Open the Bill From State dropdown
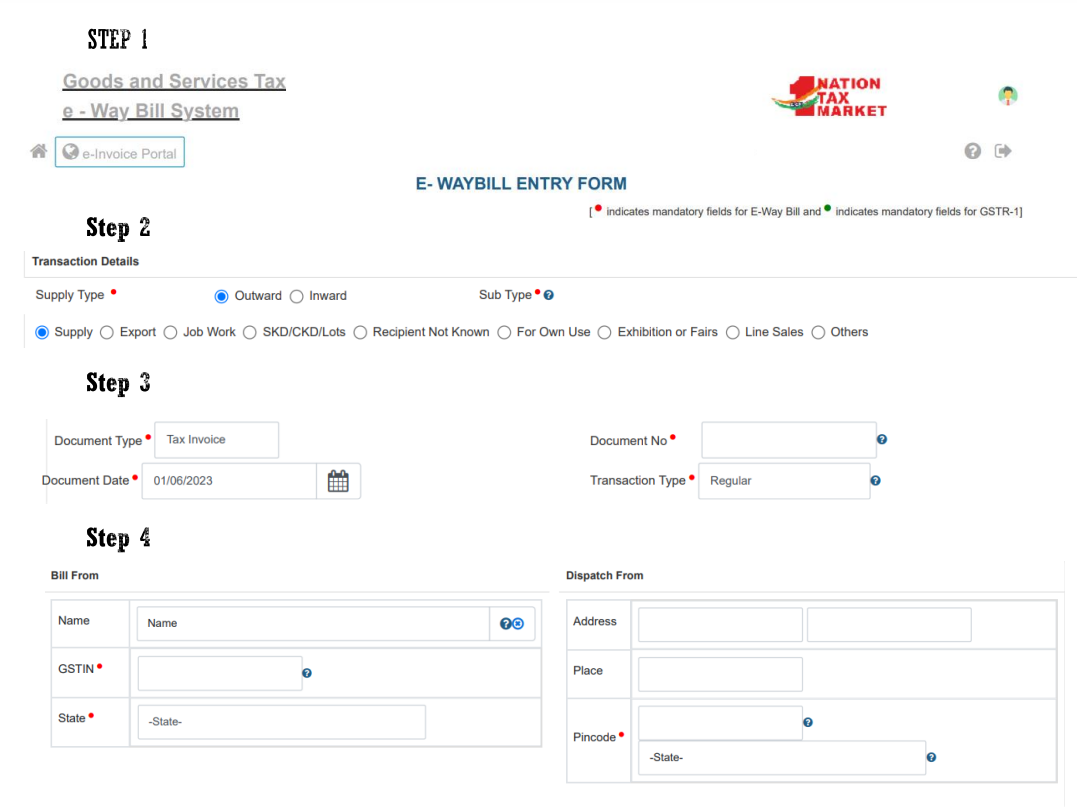Screen dimensions: 1077x807 pos(281,722)
